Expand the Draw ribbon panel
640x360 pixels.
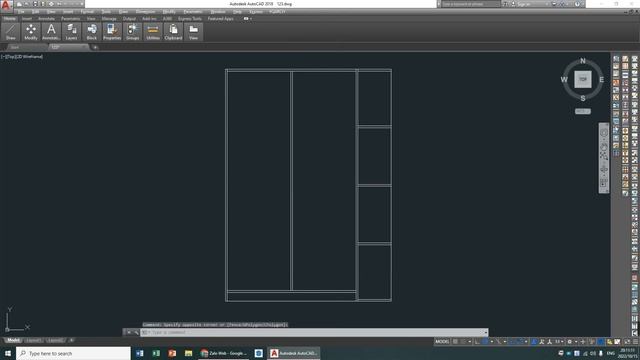11,32
